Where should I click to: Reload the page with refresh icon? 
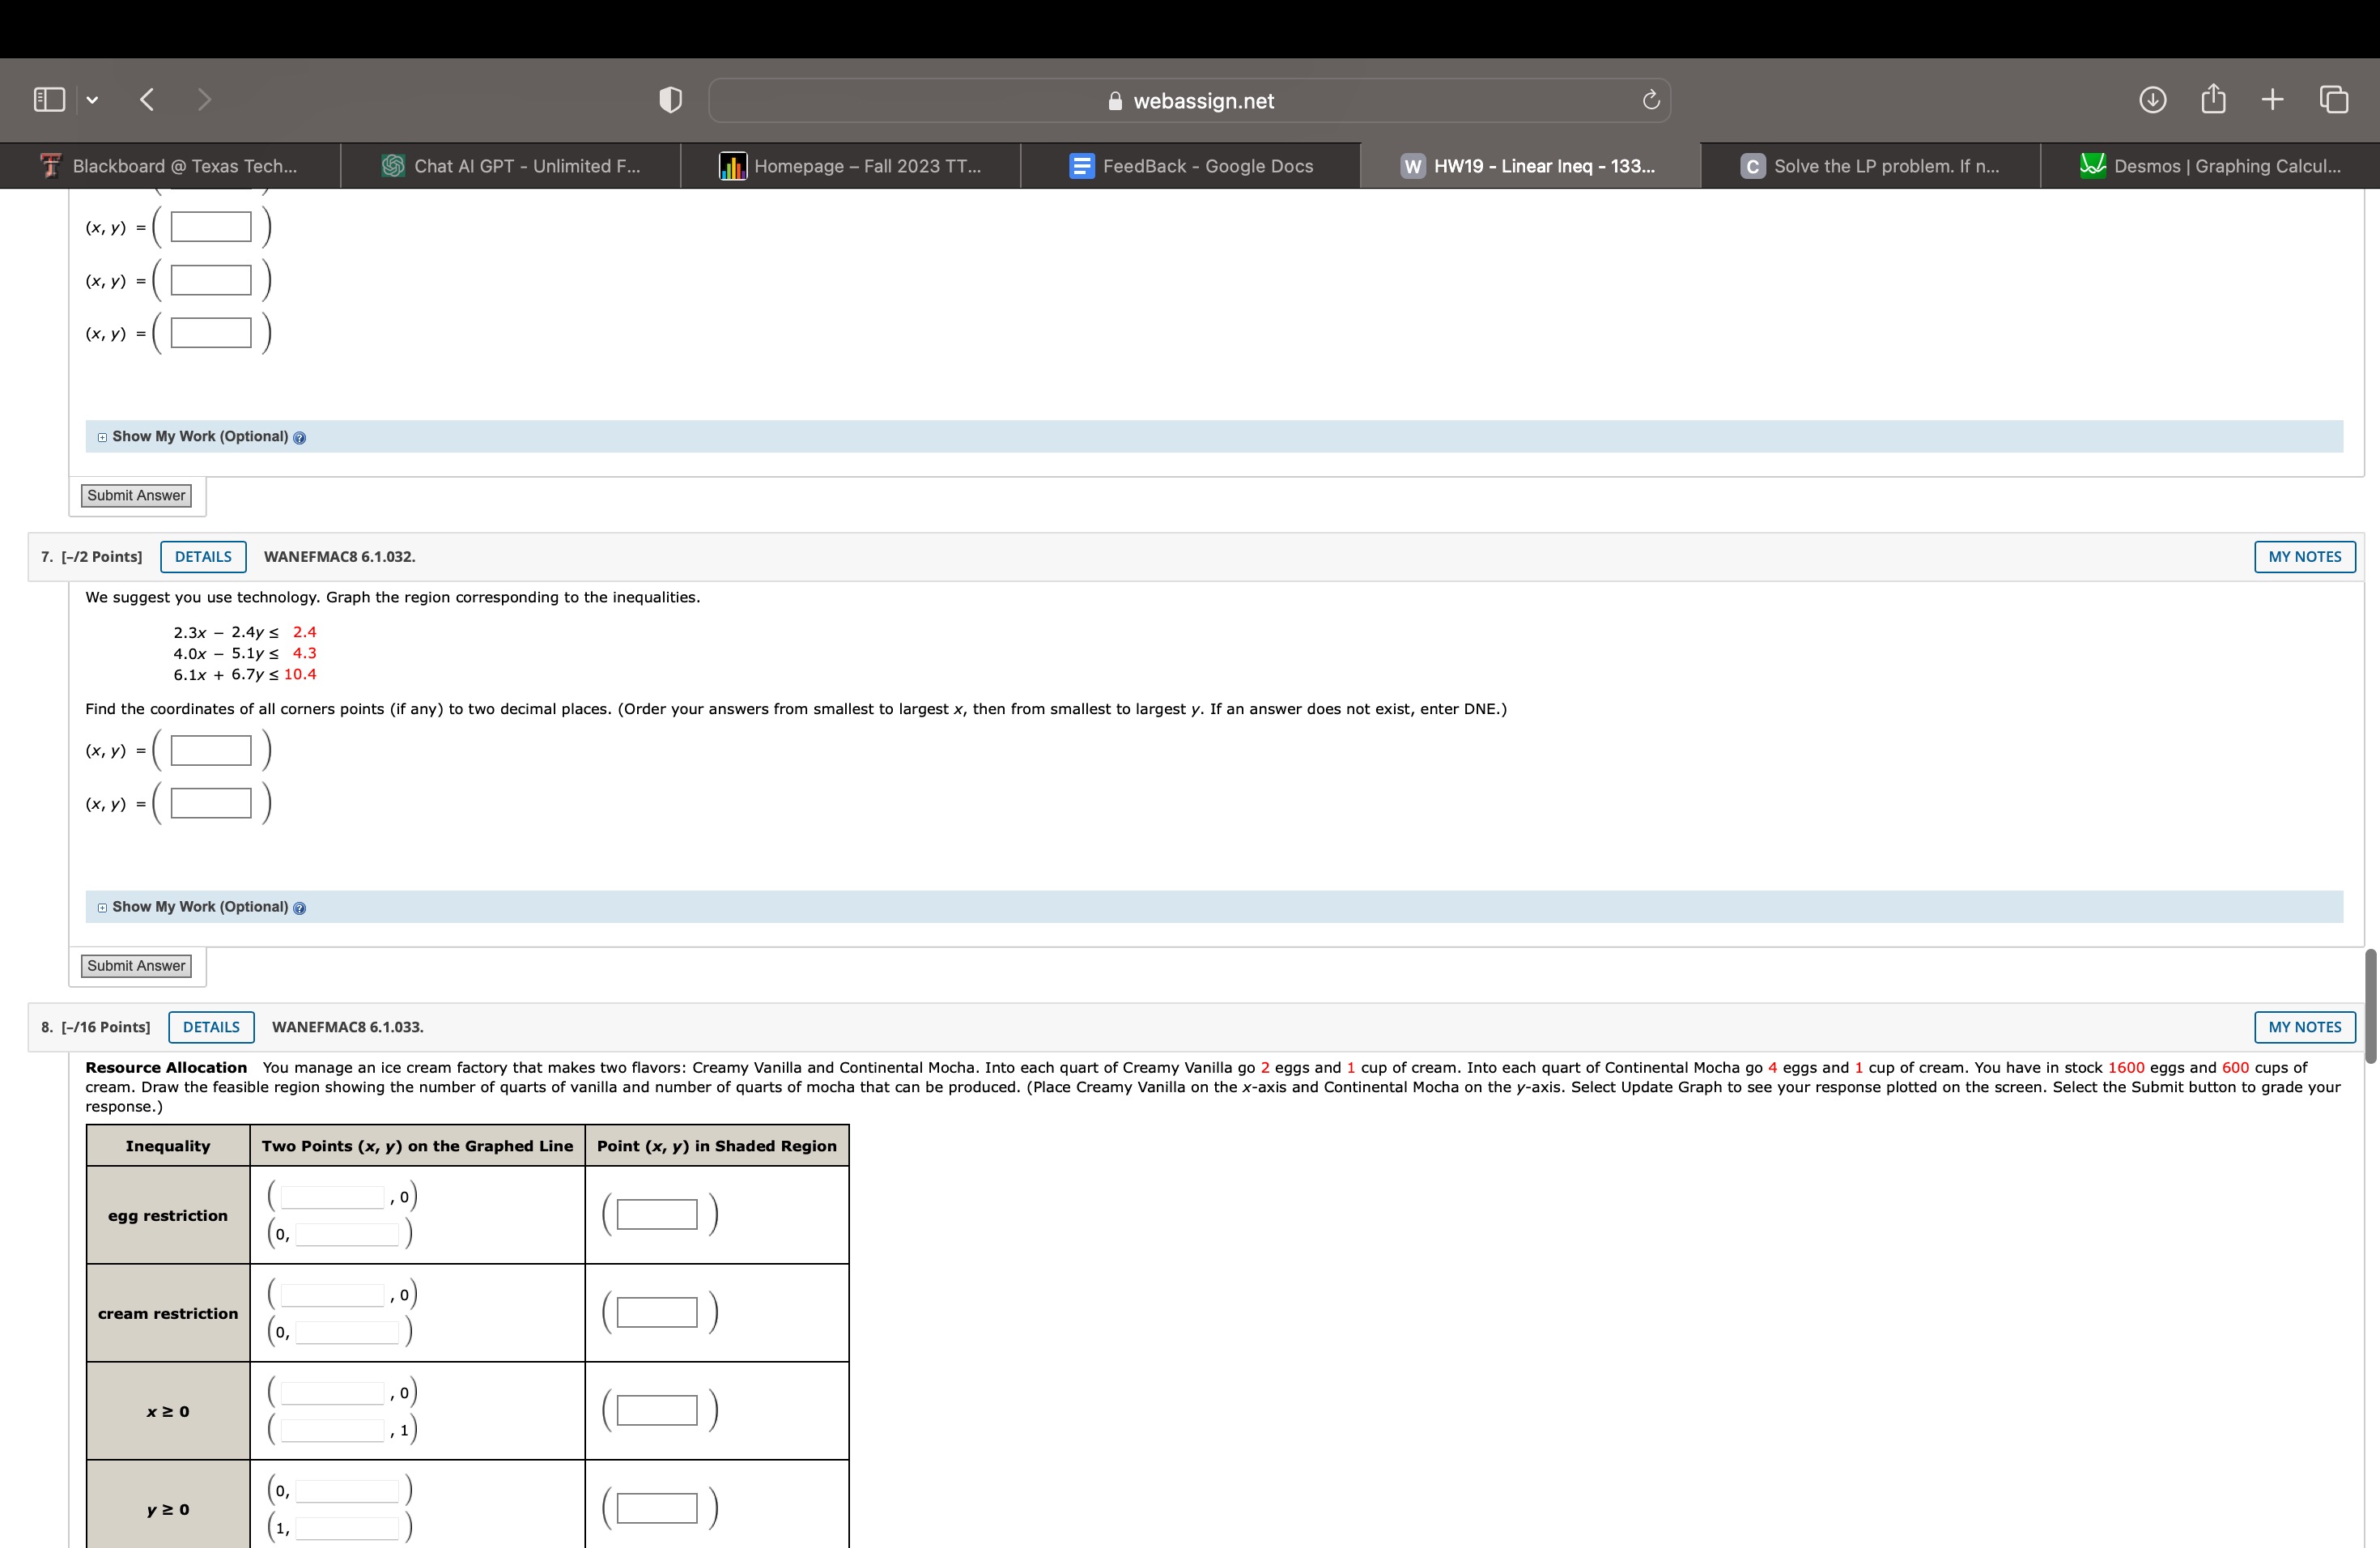coord(1651,100)
